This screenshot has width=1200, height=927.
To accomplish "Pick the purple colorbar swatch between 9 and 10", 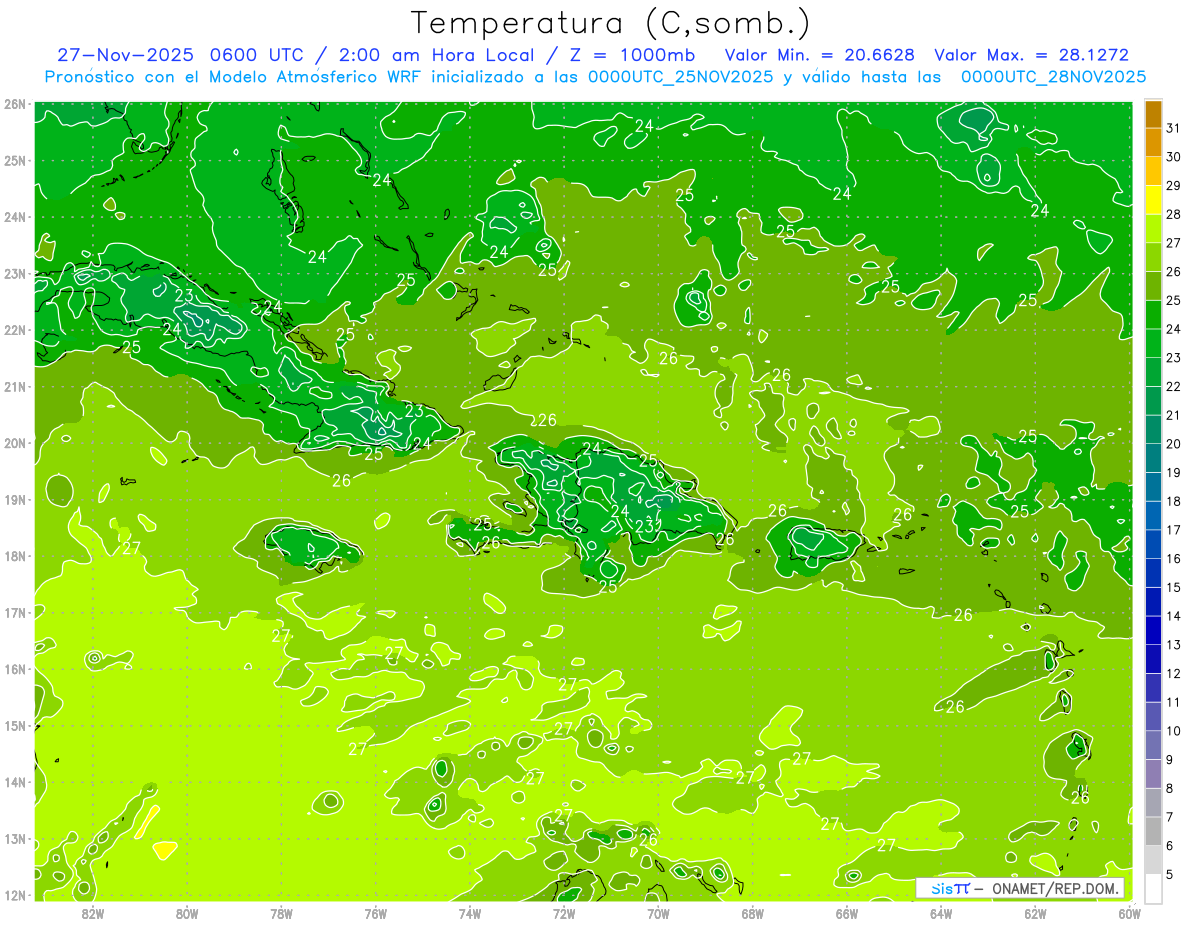I will (1153, 745).
